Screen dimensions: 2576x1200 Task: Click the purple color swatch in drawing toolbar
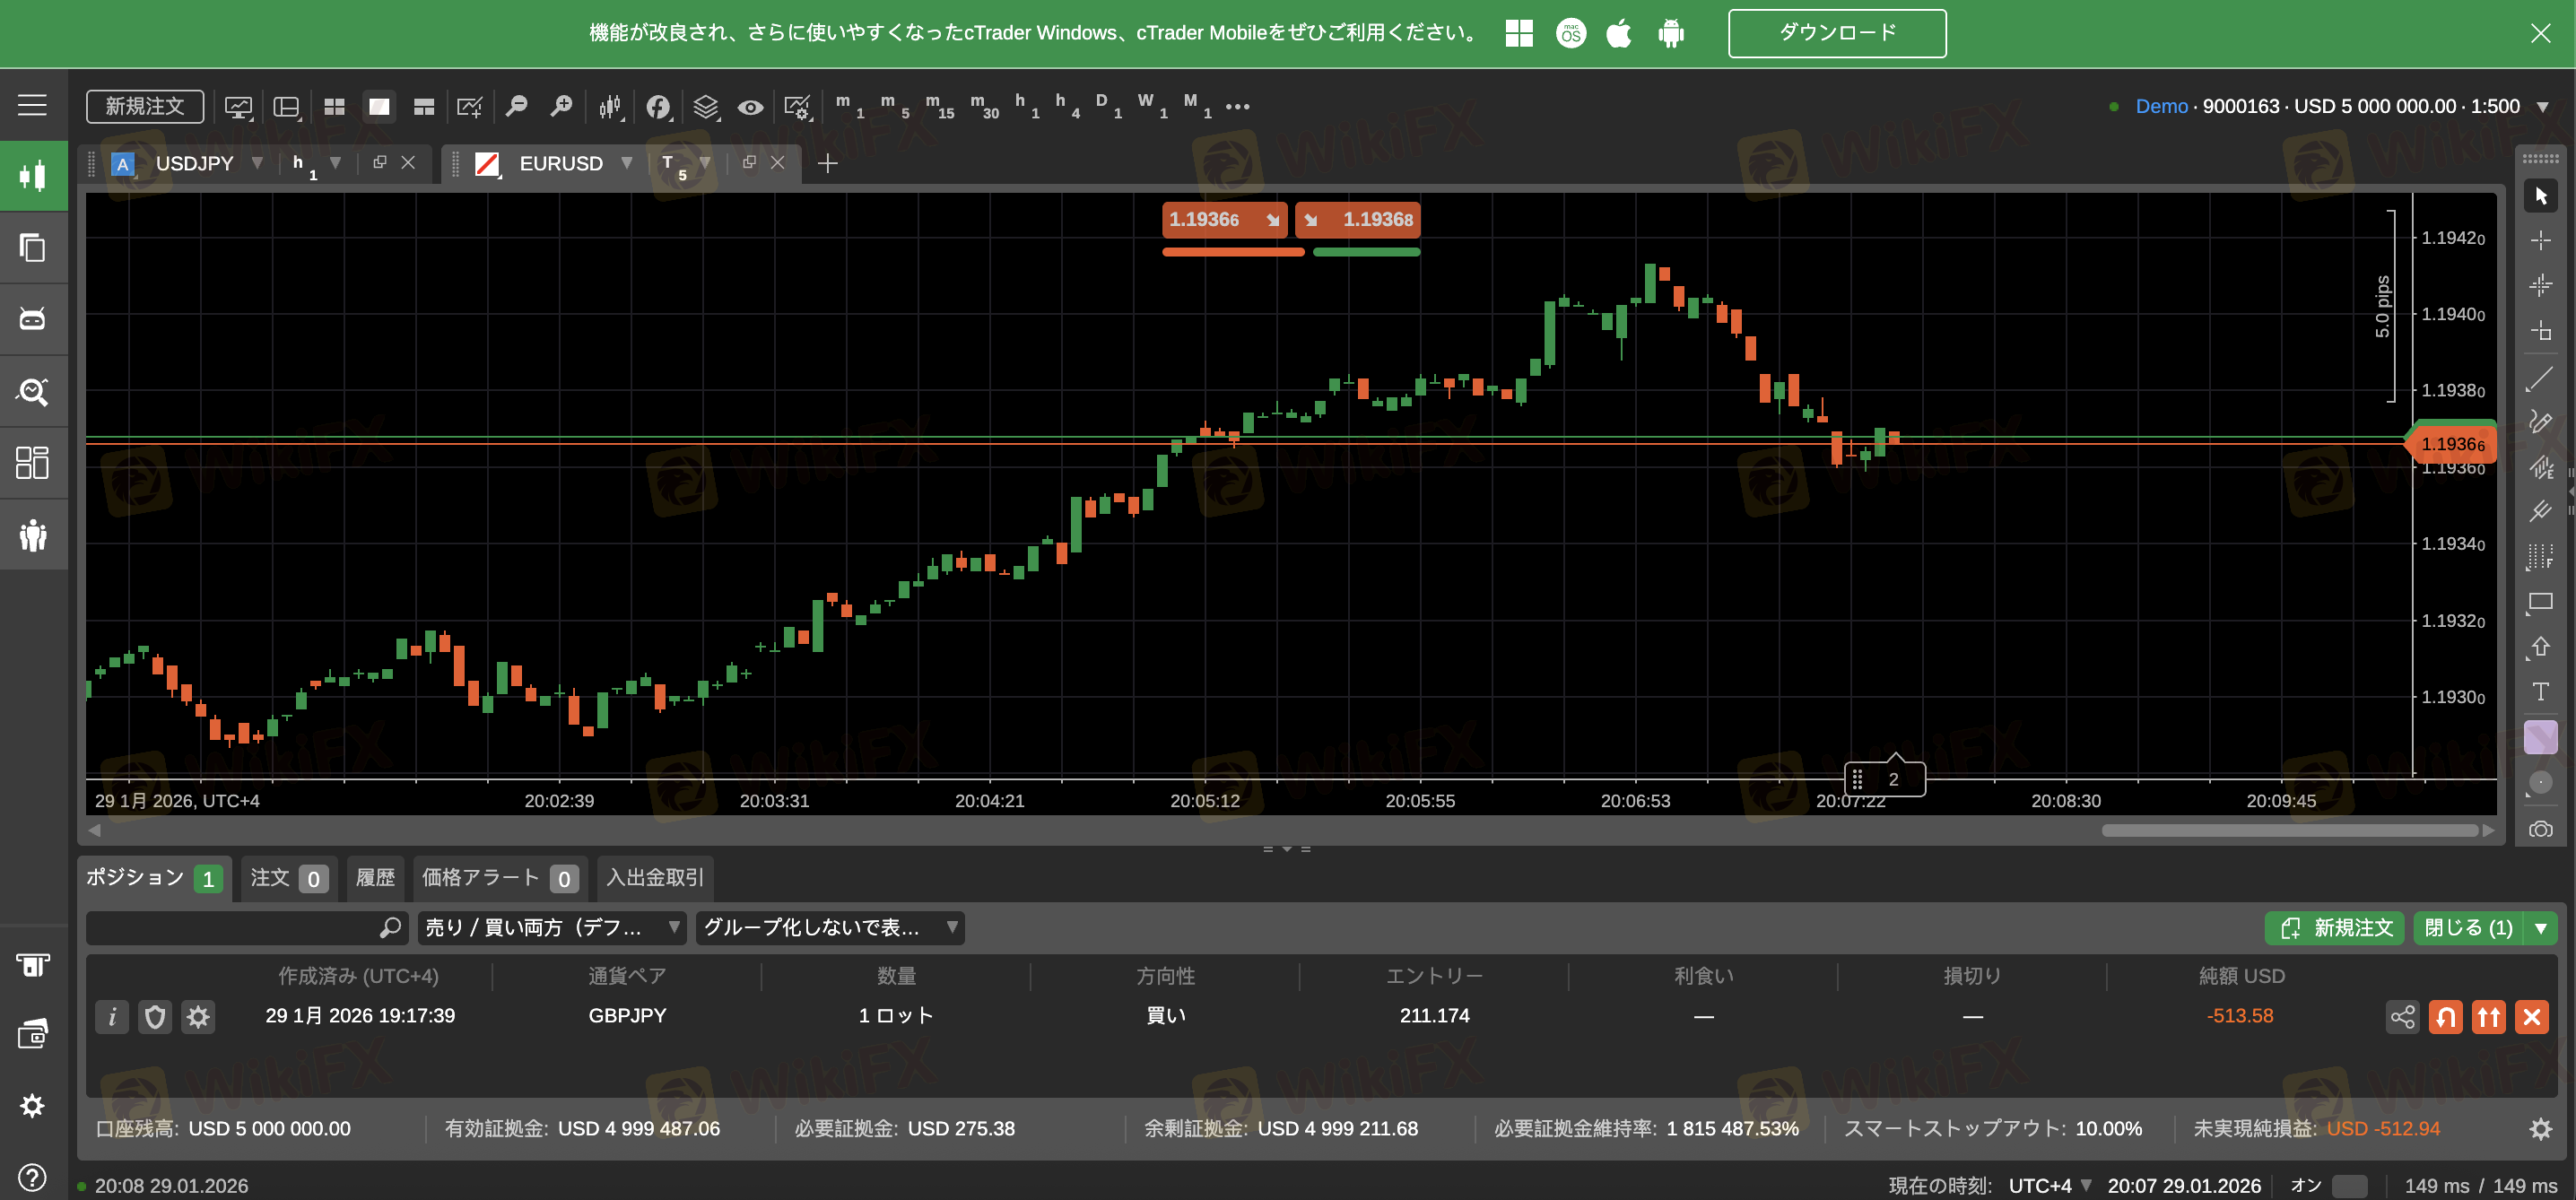click(x=2540, y=737)
